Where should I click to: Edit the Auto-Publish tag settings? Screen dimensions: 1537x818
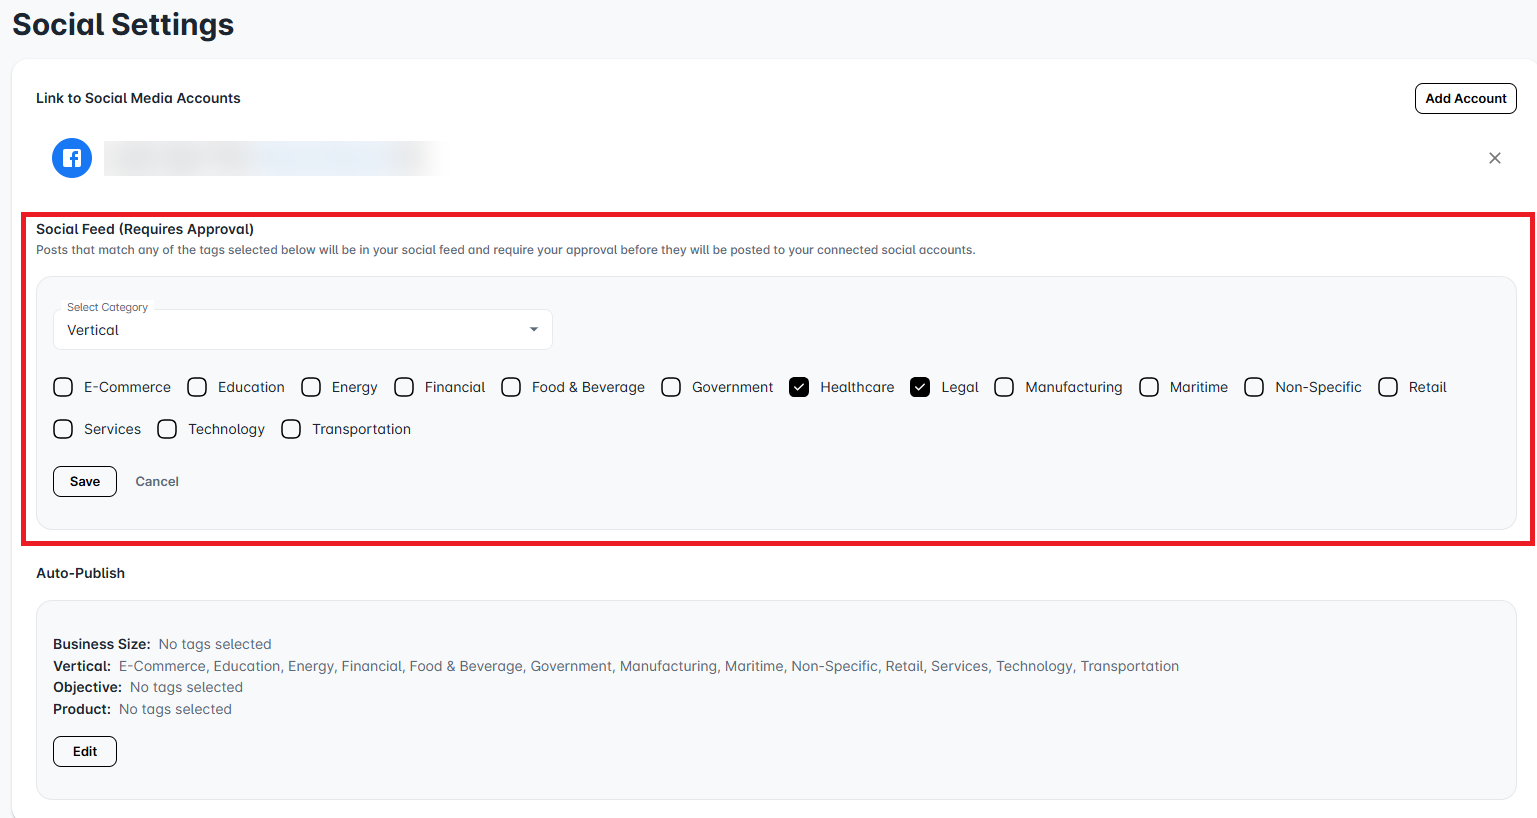coord(85,751)
